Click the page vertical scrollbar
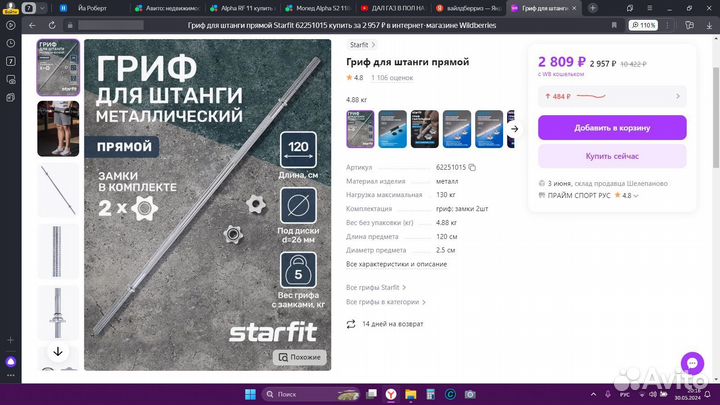The width and height of the screenshot is (720, 405). tap(716, 117)
